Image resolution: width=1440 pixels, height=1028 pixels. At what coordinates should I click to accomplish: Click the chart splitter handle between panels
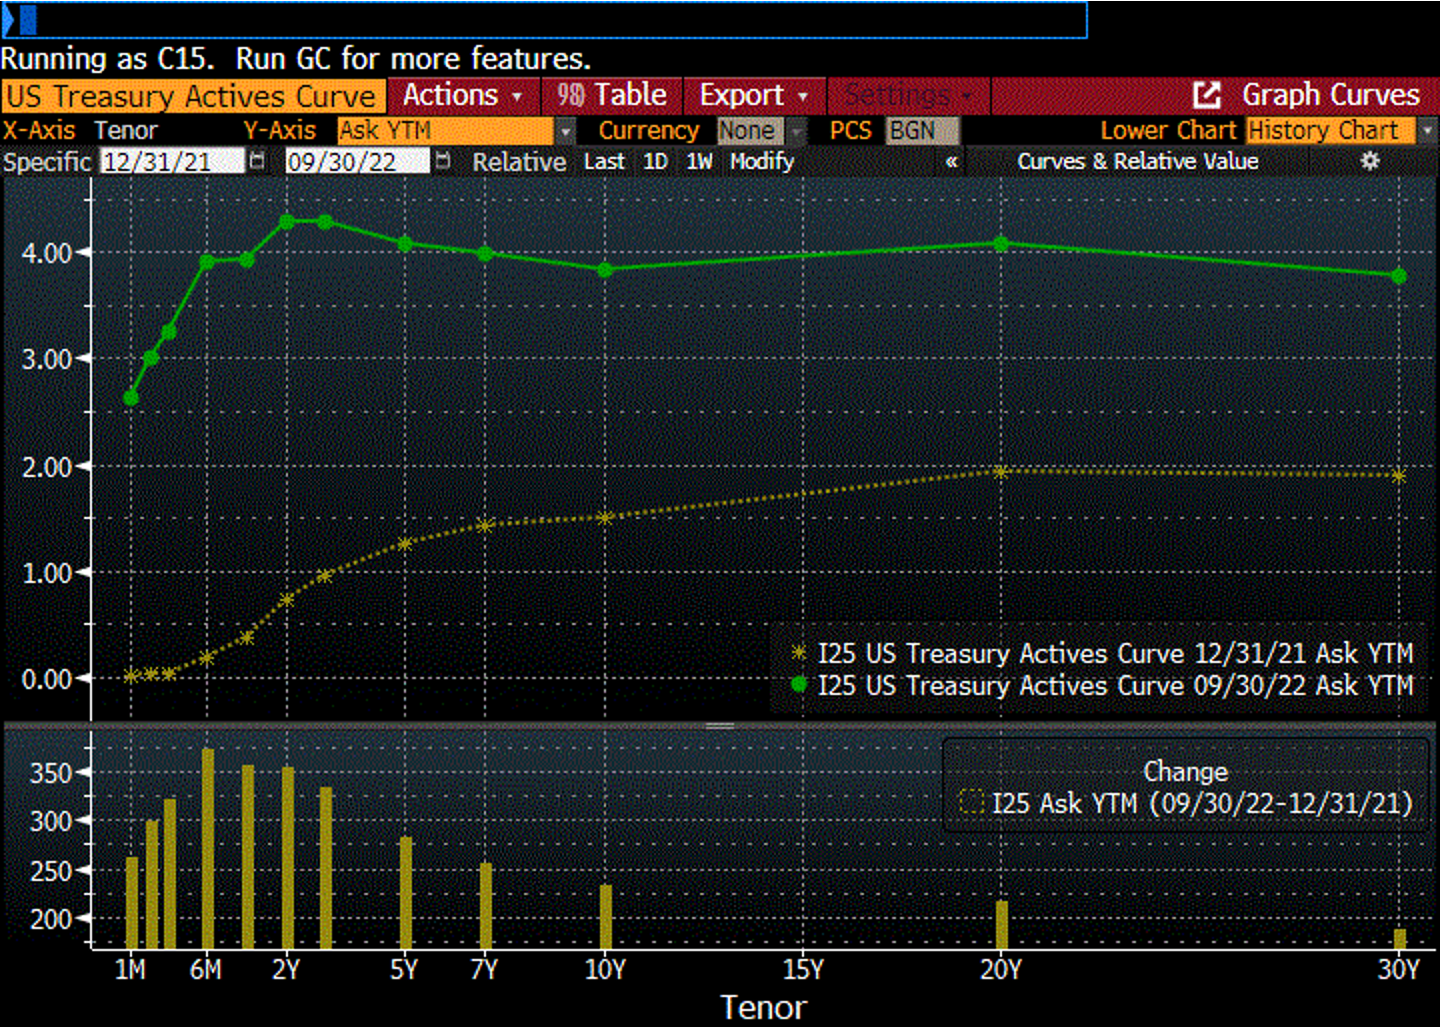coord(720,725)
